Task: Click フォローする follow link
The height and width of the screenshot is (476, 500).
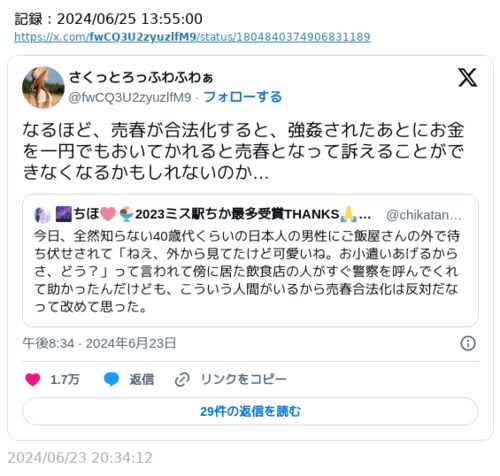Action: (243, 97)
